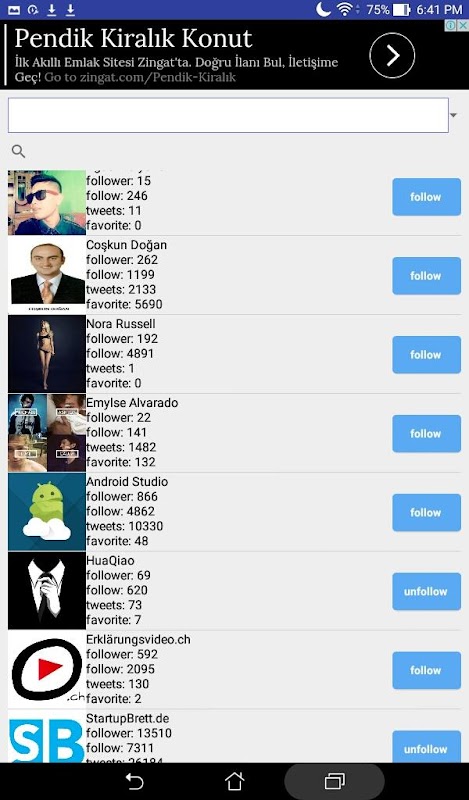
Task: Open Erklärungsvideo.ch play-logo avatar
Action: point(47,670)
